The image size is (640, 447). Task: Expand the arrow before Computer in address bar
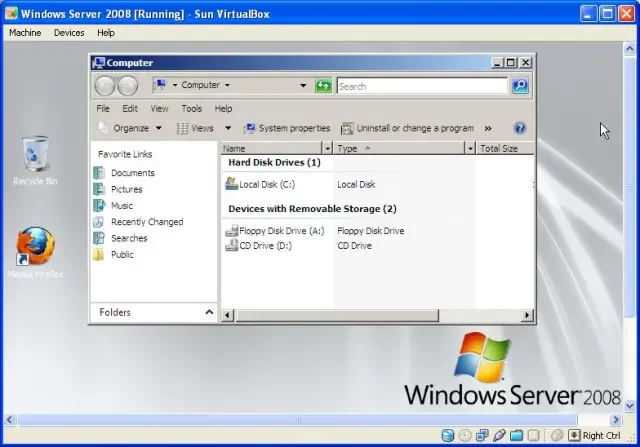click(175, 85)
